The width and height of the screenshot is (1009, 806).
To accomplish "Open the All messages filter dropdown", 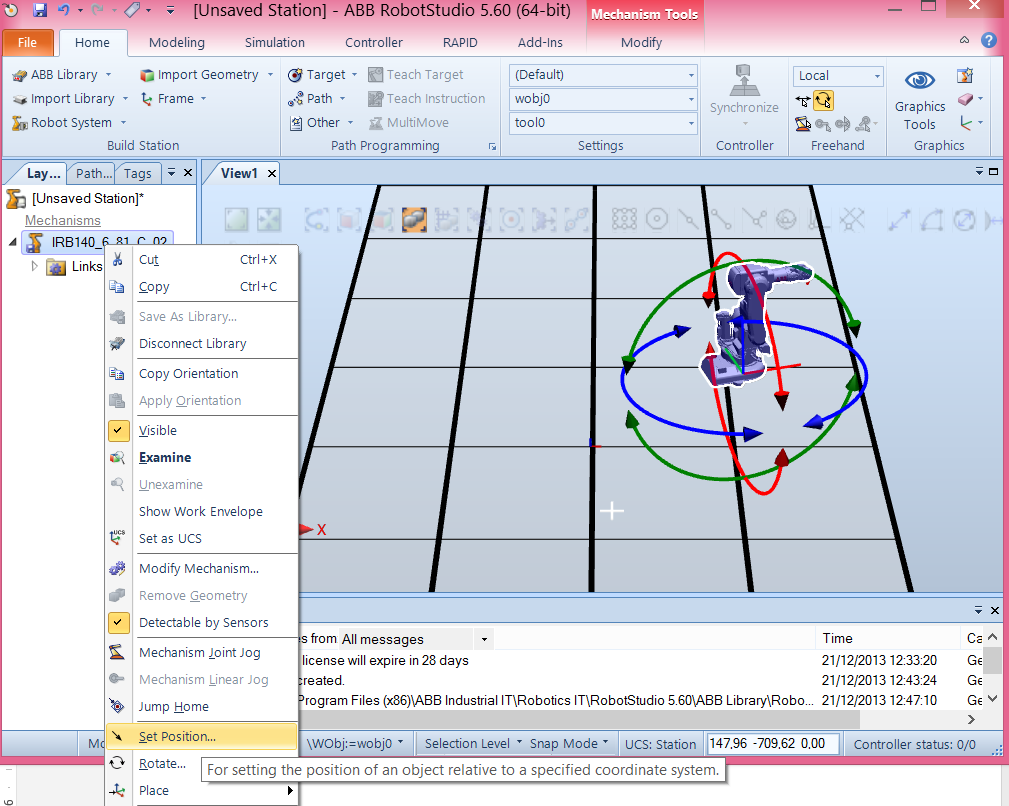I will [484, 639].
